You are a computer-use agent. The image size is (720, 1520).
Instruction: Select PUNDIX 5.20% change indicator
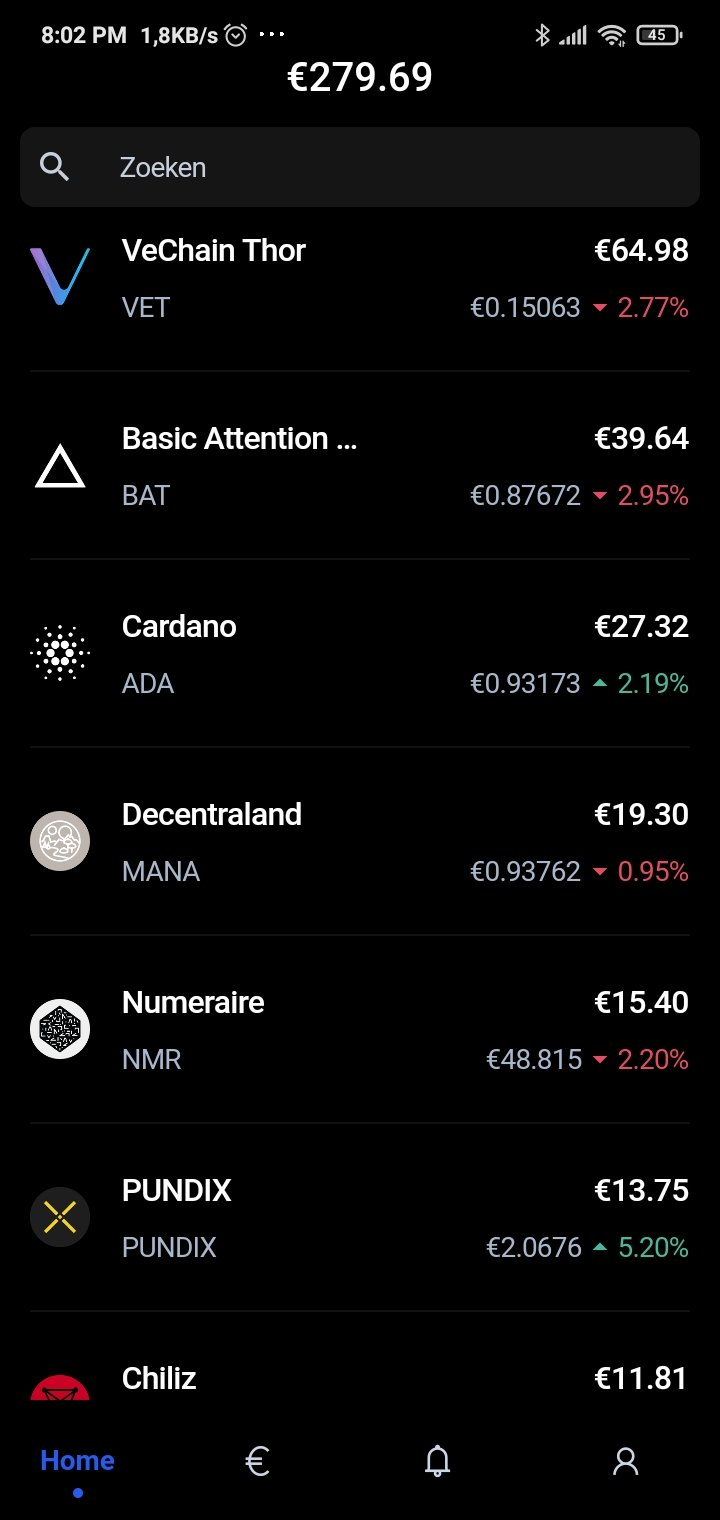click(x=641, y=1247)
